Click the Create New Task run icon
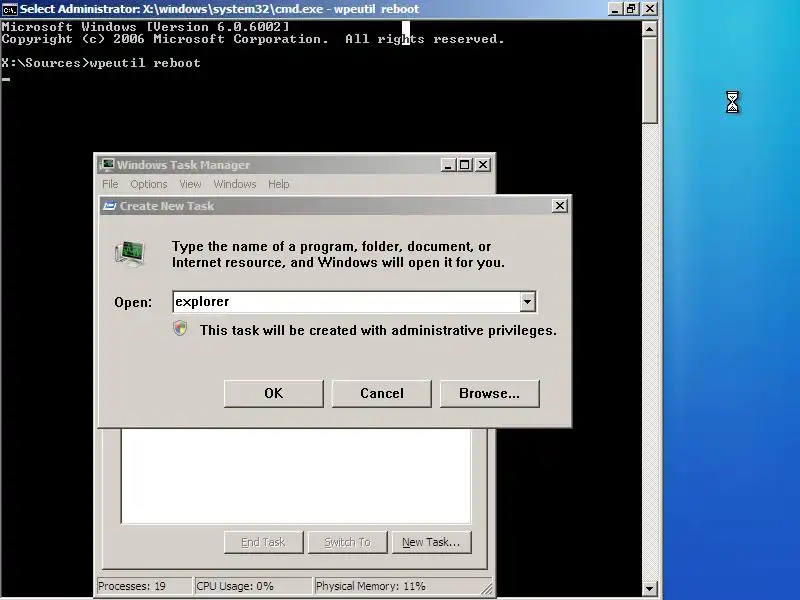This screenshot has height=600, width=800. pyautogui.click(x=109, y=206)
